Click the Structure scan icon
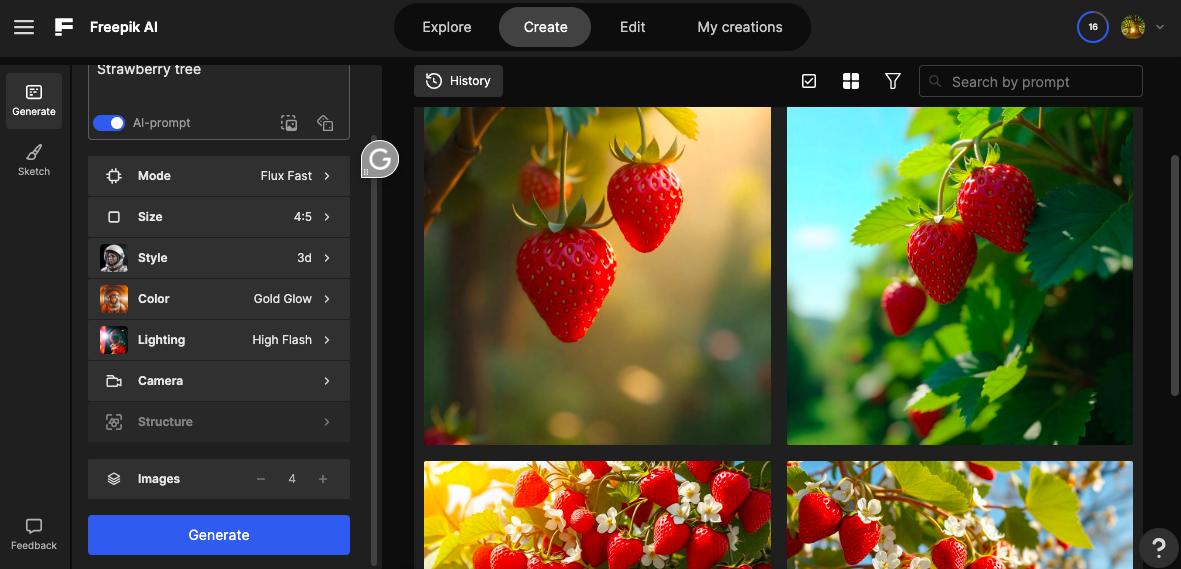The width and height of the screenshot is (1181, 569). (x=114, y=422)
